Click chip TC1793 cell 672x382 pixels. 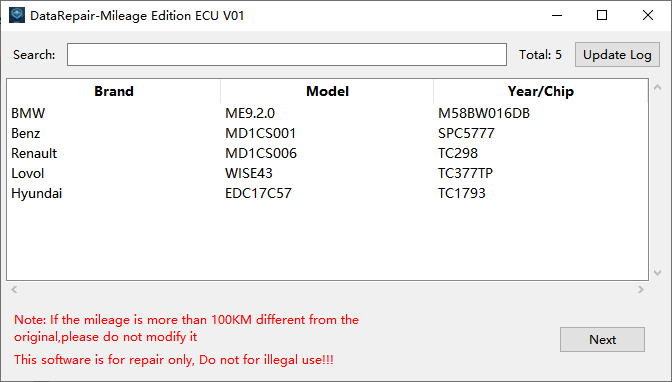(x=462, y=193)
